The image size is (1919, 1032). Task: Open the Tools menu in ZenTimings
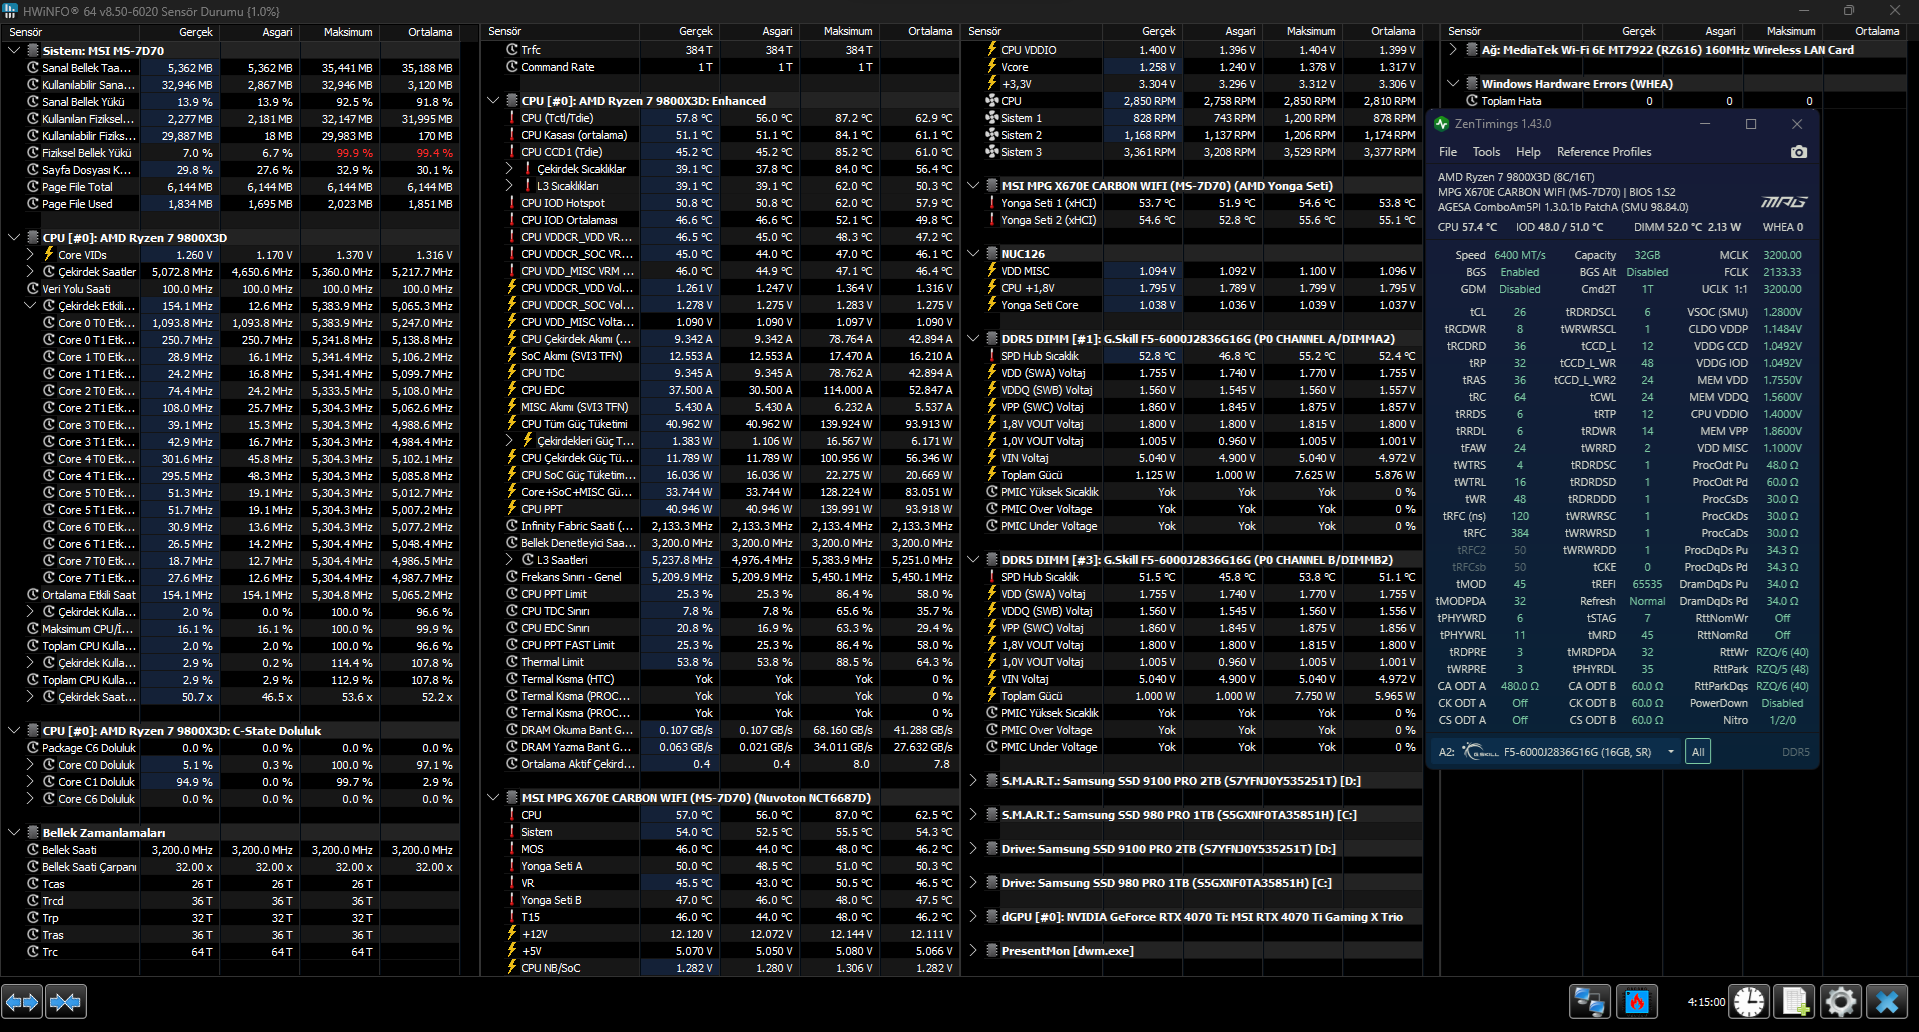pyautogui.click(x=1486, y=152)
